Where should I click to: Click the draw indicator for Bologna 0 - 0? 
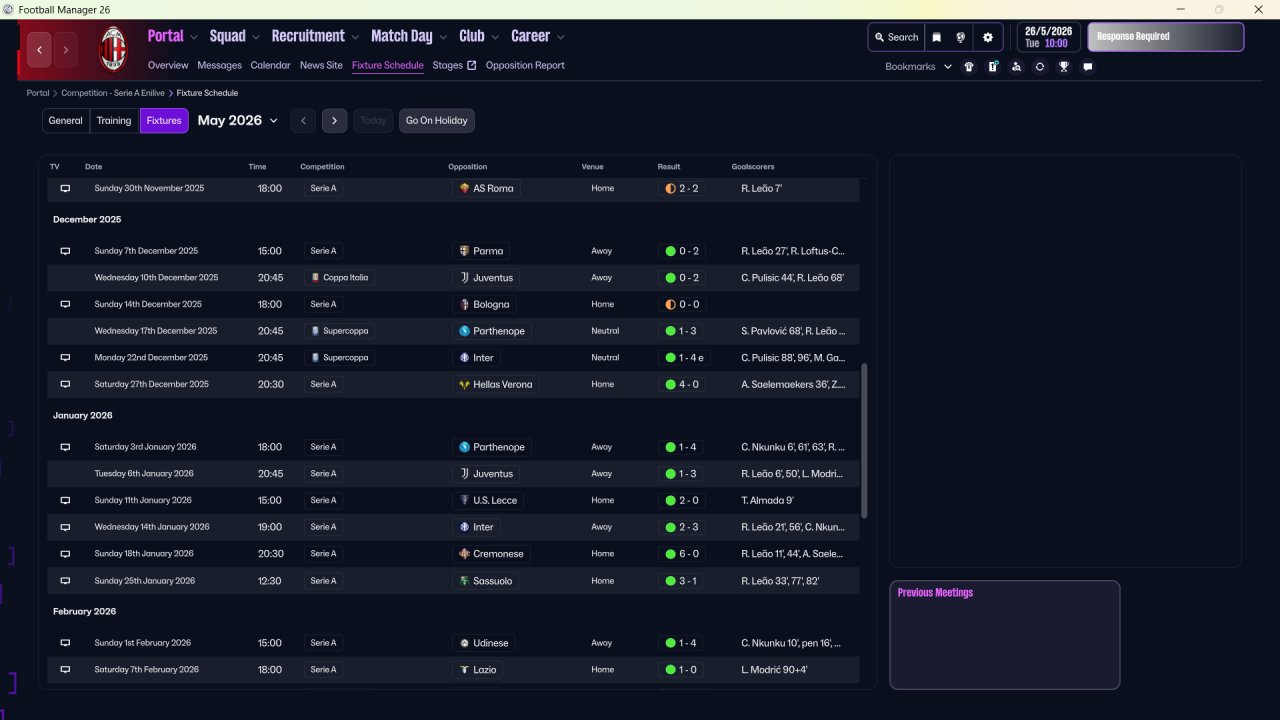(670, 304)
